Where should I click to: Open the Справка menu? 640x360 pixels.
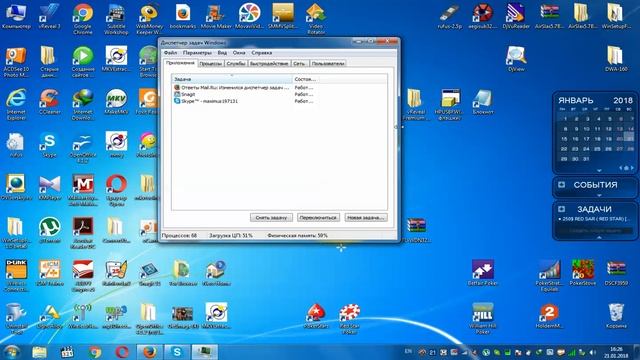coord(262,53)
